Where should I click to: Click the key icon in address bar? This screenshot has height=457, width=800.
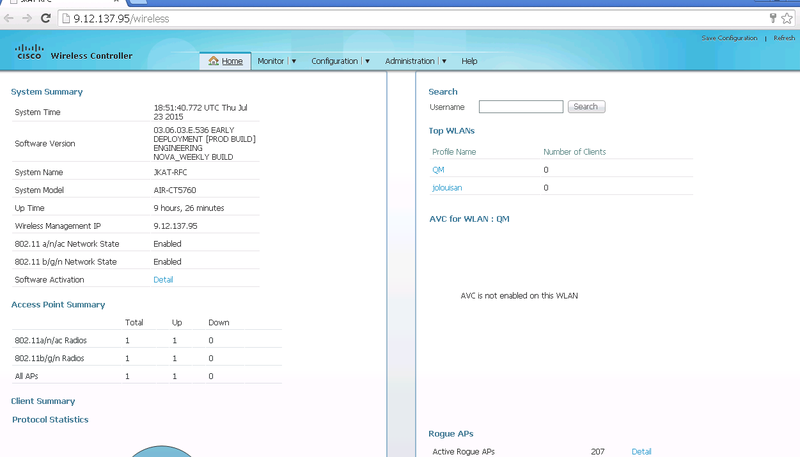point(773,18)
